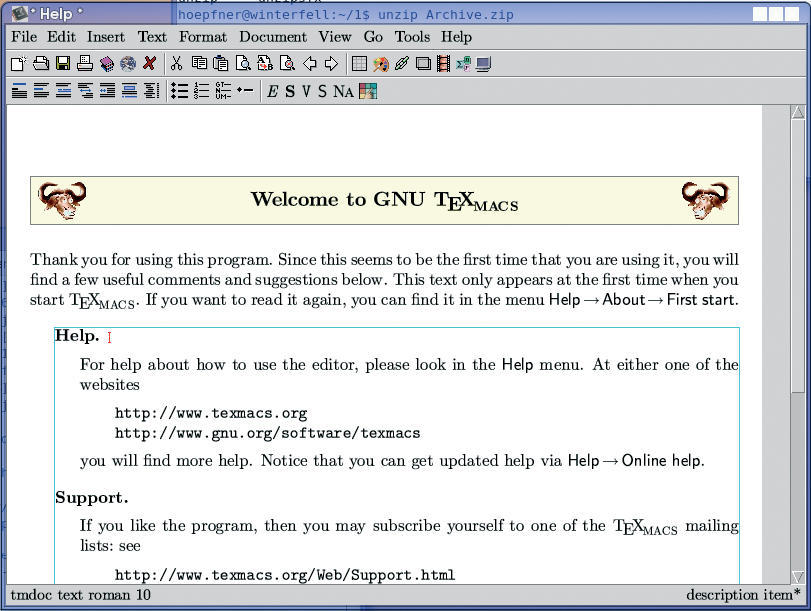
Task: Apply sample style with the sans-serif S icon
Action: [x=322, y=92]
